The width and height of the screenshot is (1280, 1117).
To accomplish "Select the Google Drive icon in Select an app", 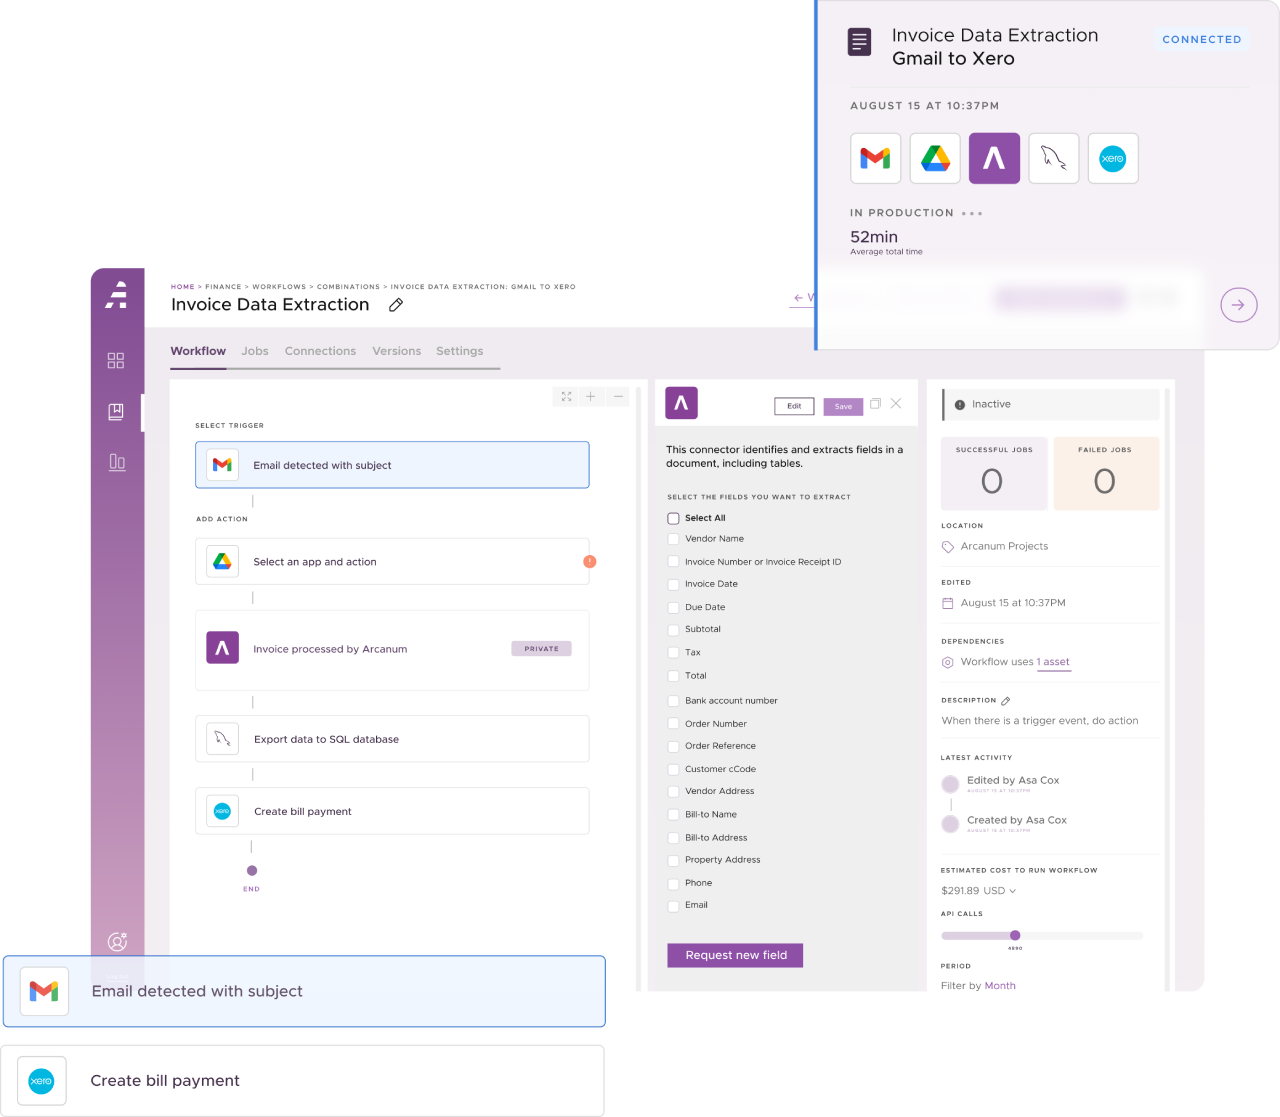I will (x=221, y=561).
